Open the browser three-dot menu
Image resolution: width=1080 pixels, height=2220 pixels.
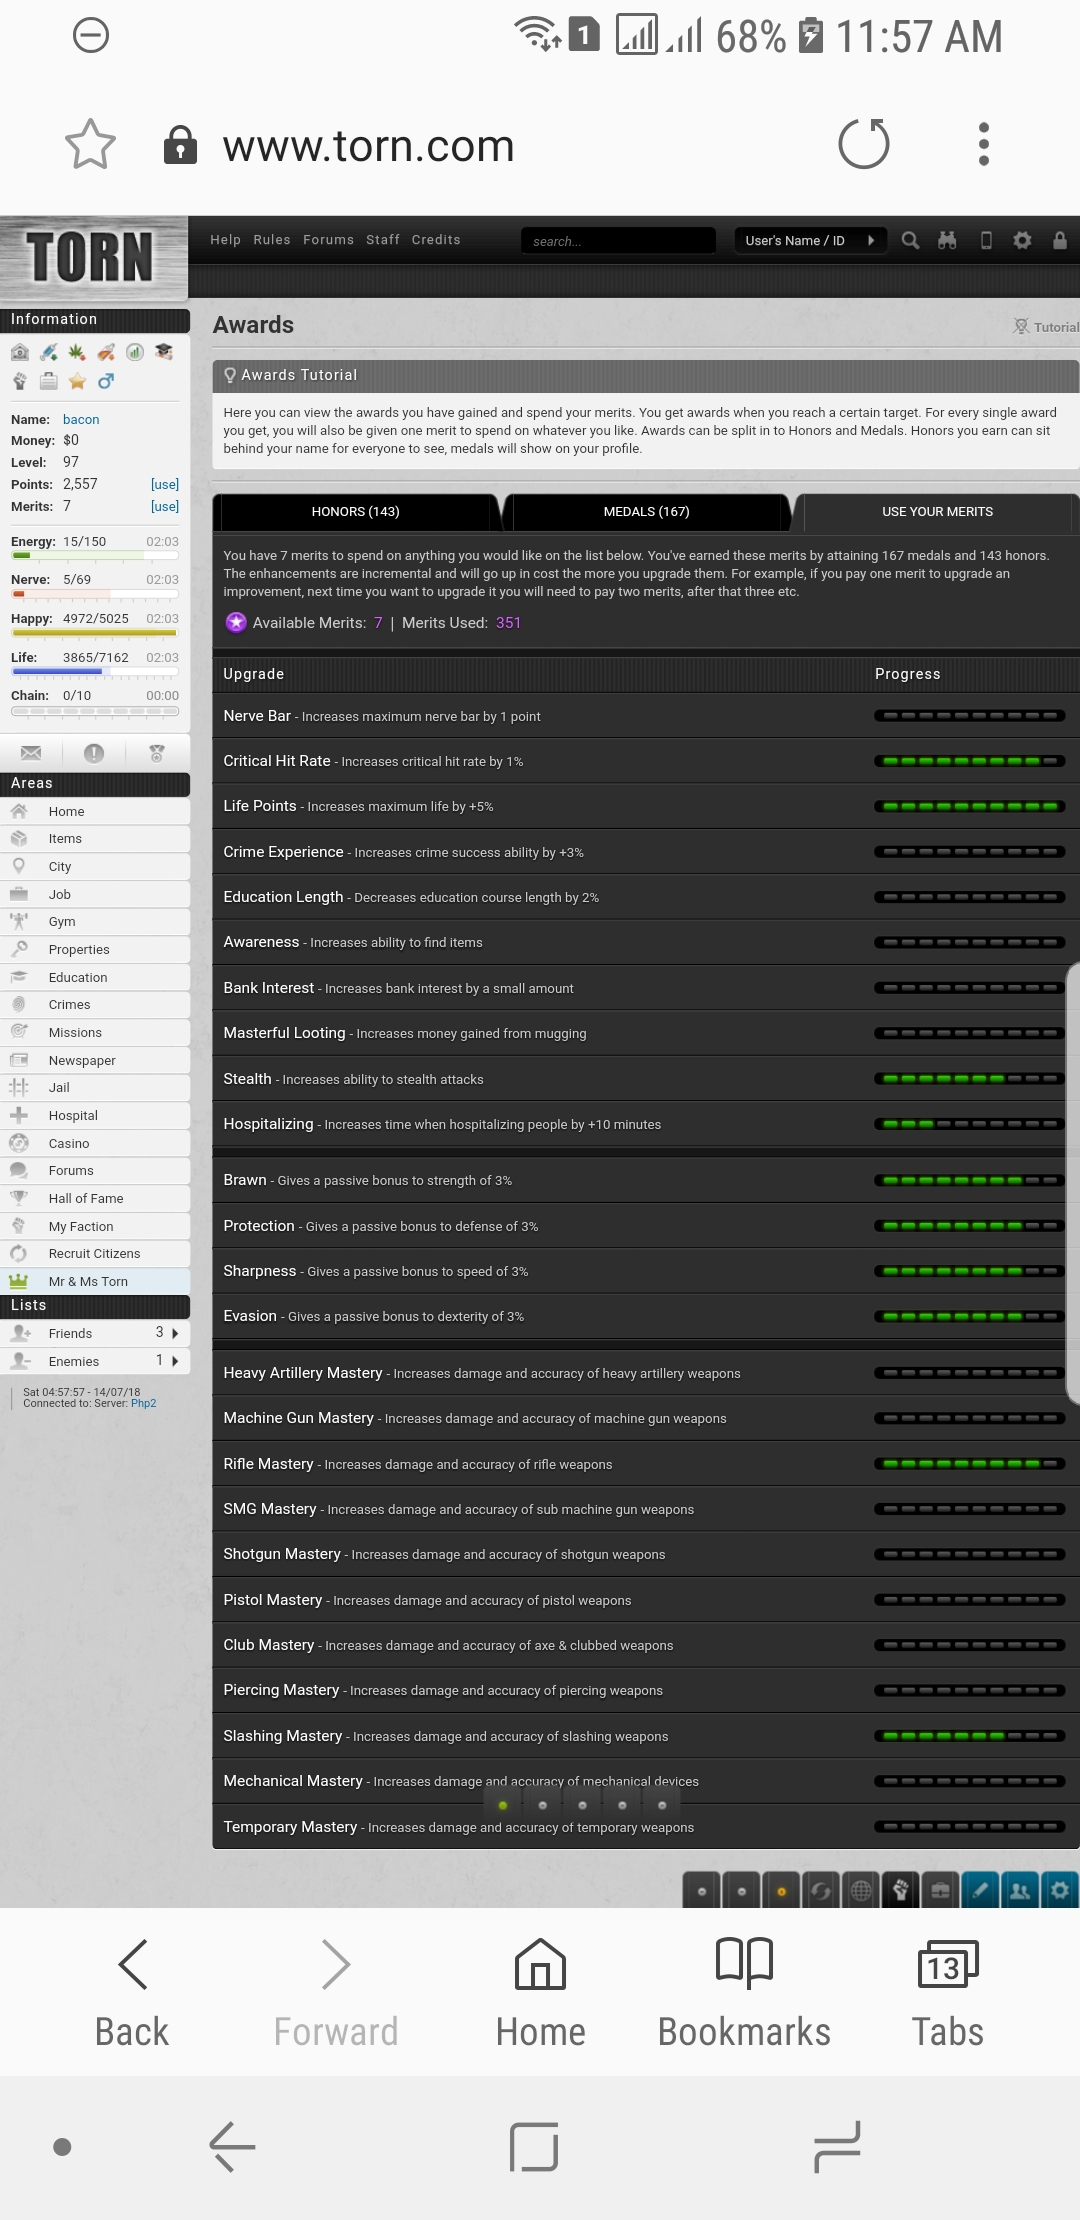pyautogui.click(x=984, y=144)
